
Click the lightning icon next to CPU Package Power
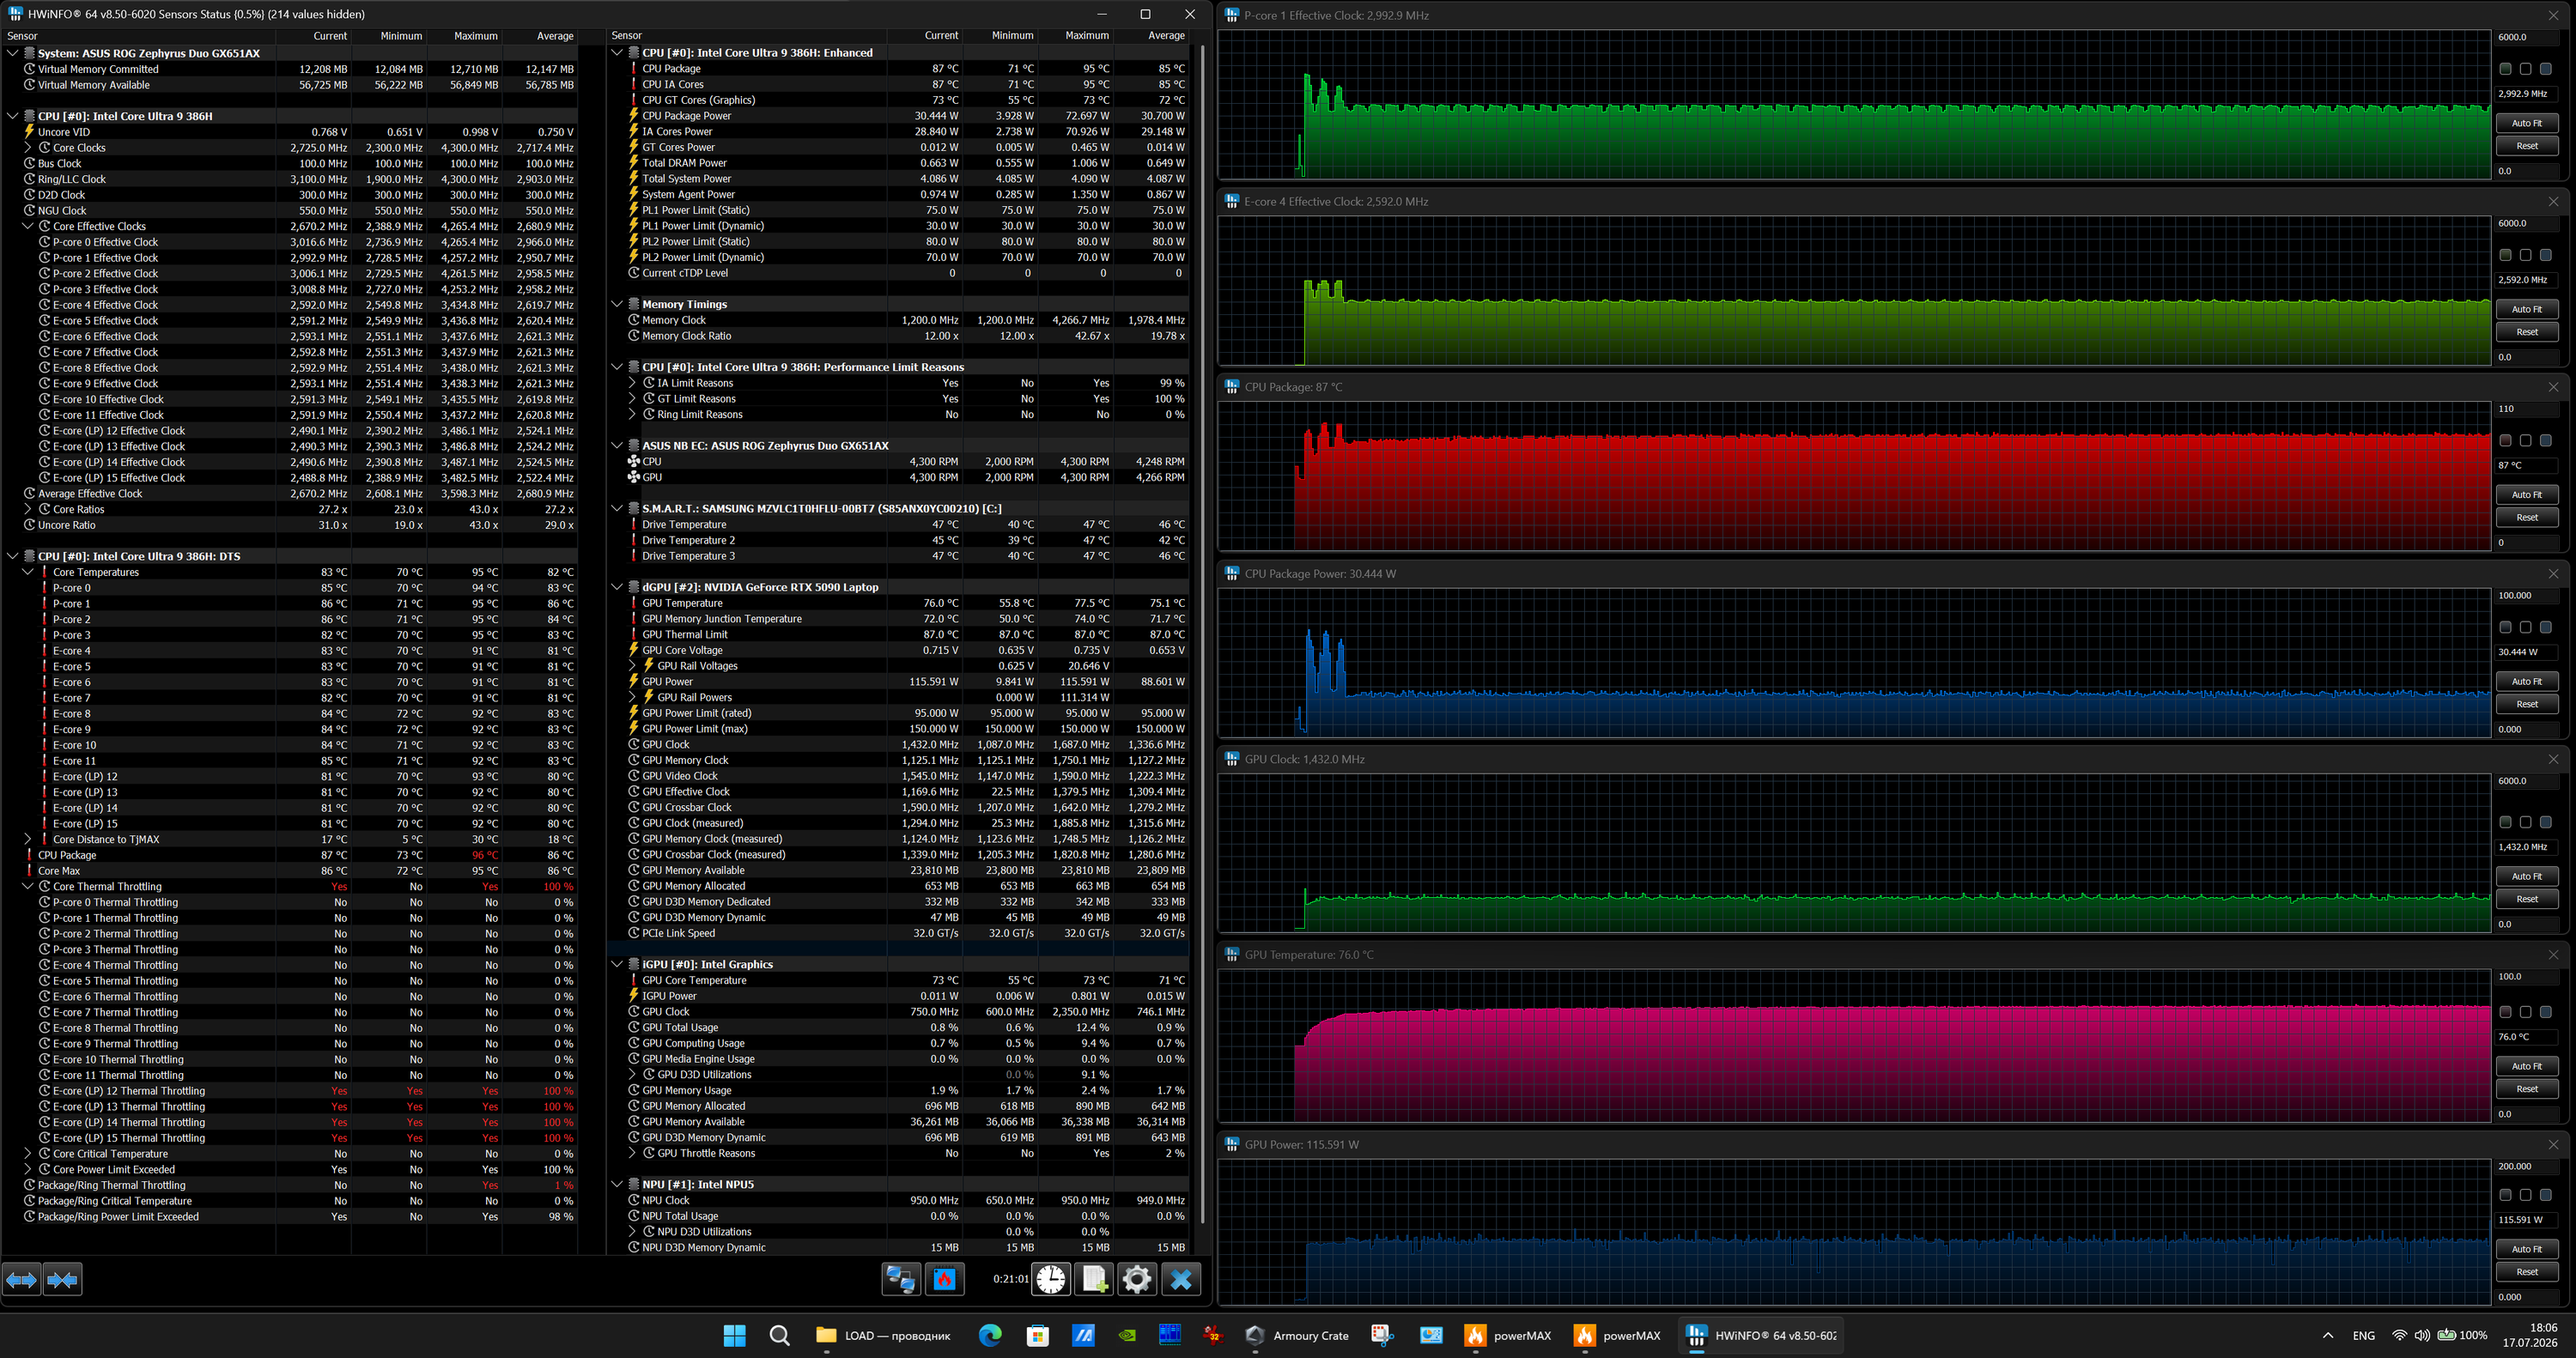pyautogui.click(x=633, y=115)
